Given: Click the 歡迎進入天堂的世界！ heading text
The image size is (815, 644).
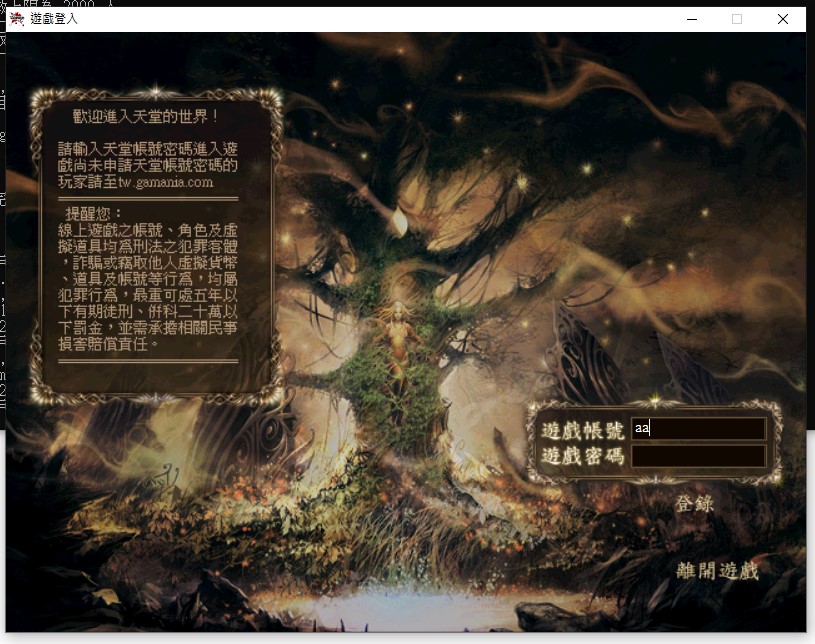Looking at the screenshot, I should click(x=146, y=116).
